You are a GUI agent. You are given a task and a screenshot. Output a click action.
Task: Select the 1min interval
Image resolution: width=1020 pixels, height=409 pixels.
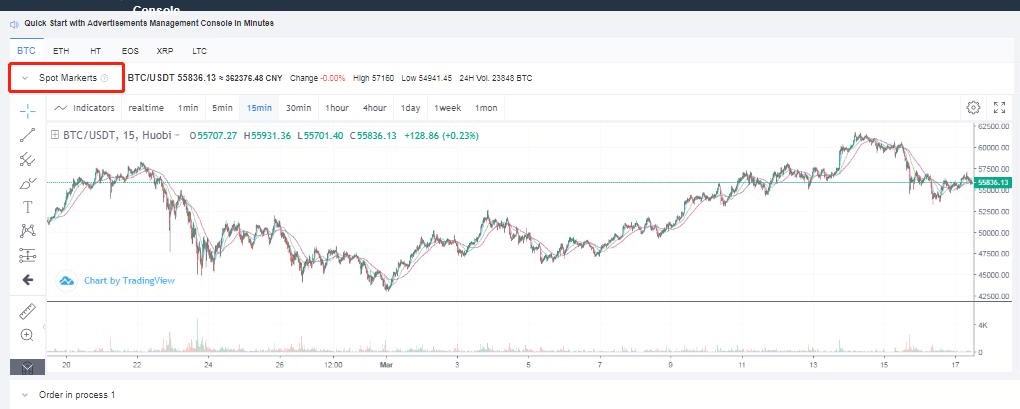pos(188,108)
